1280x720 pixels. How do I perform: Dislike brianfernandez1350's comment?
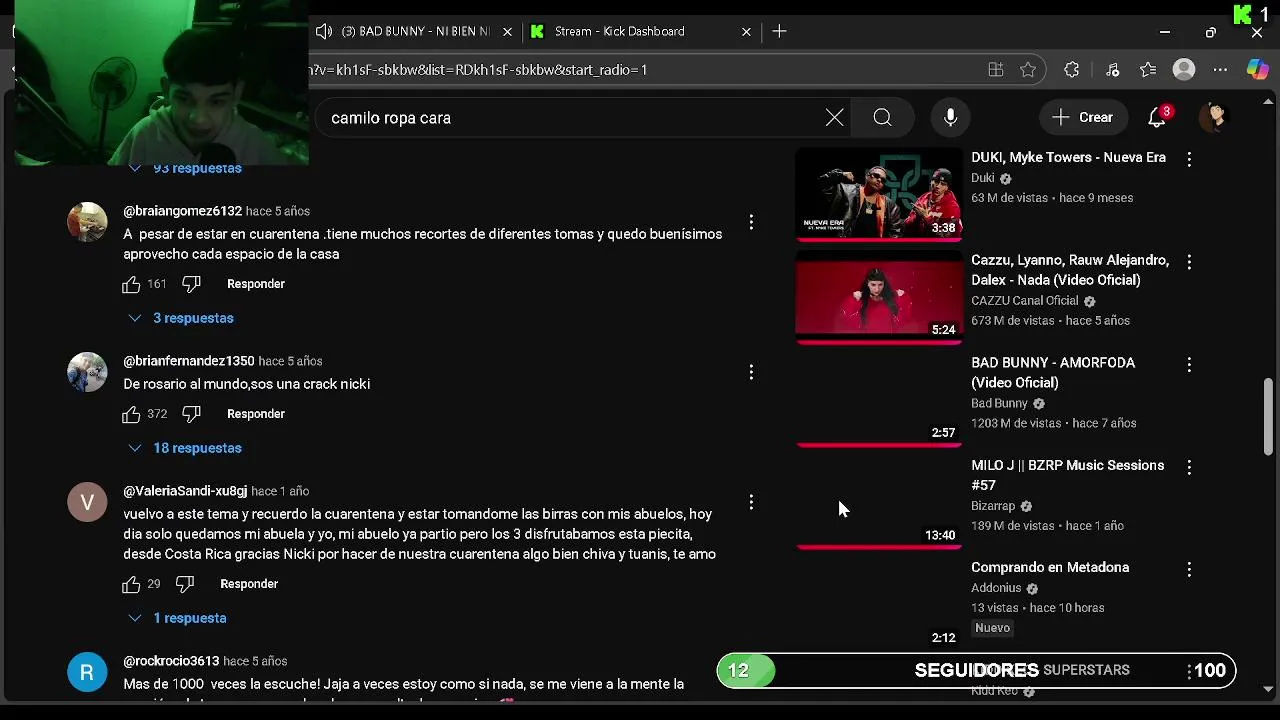pyautogui.click(x=192, y=414)
